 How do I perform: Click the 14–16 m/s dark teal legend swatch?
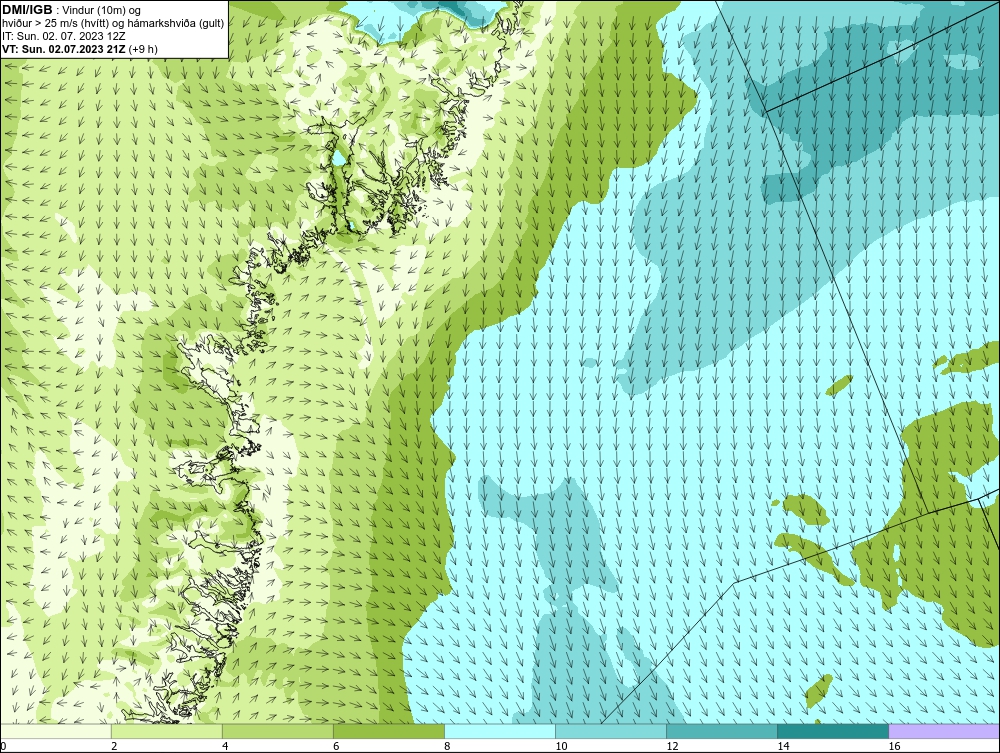pyautogui.click(x=833, y=731)
